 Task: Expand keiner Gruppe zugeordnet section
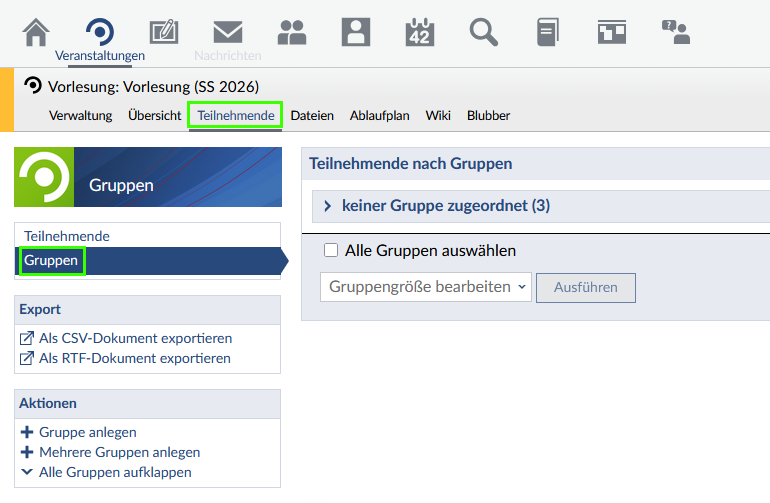point(445,206)
